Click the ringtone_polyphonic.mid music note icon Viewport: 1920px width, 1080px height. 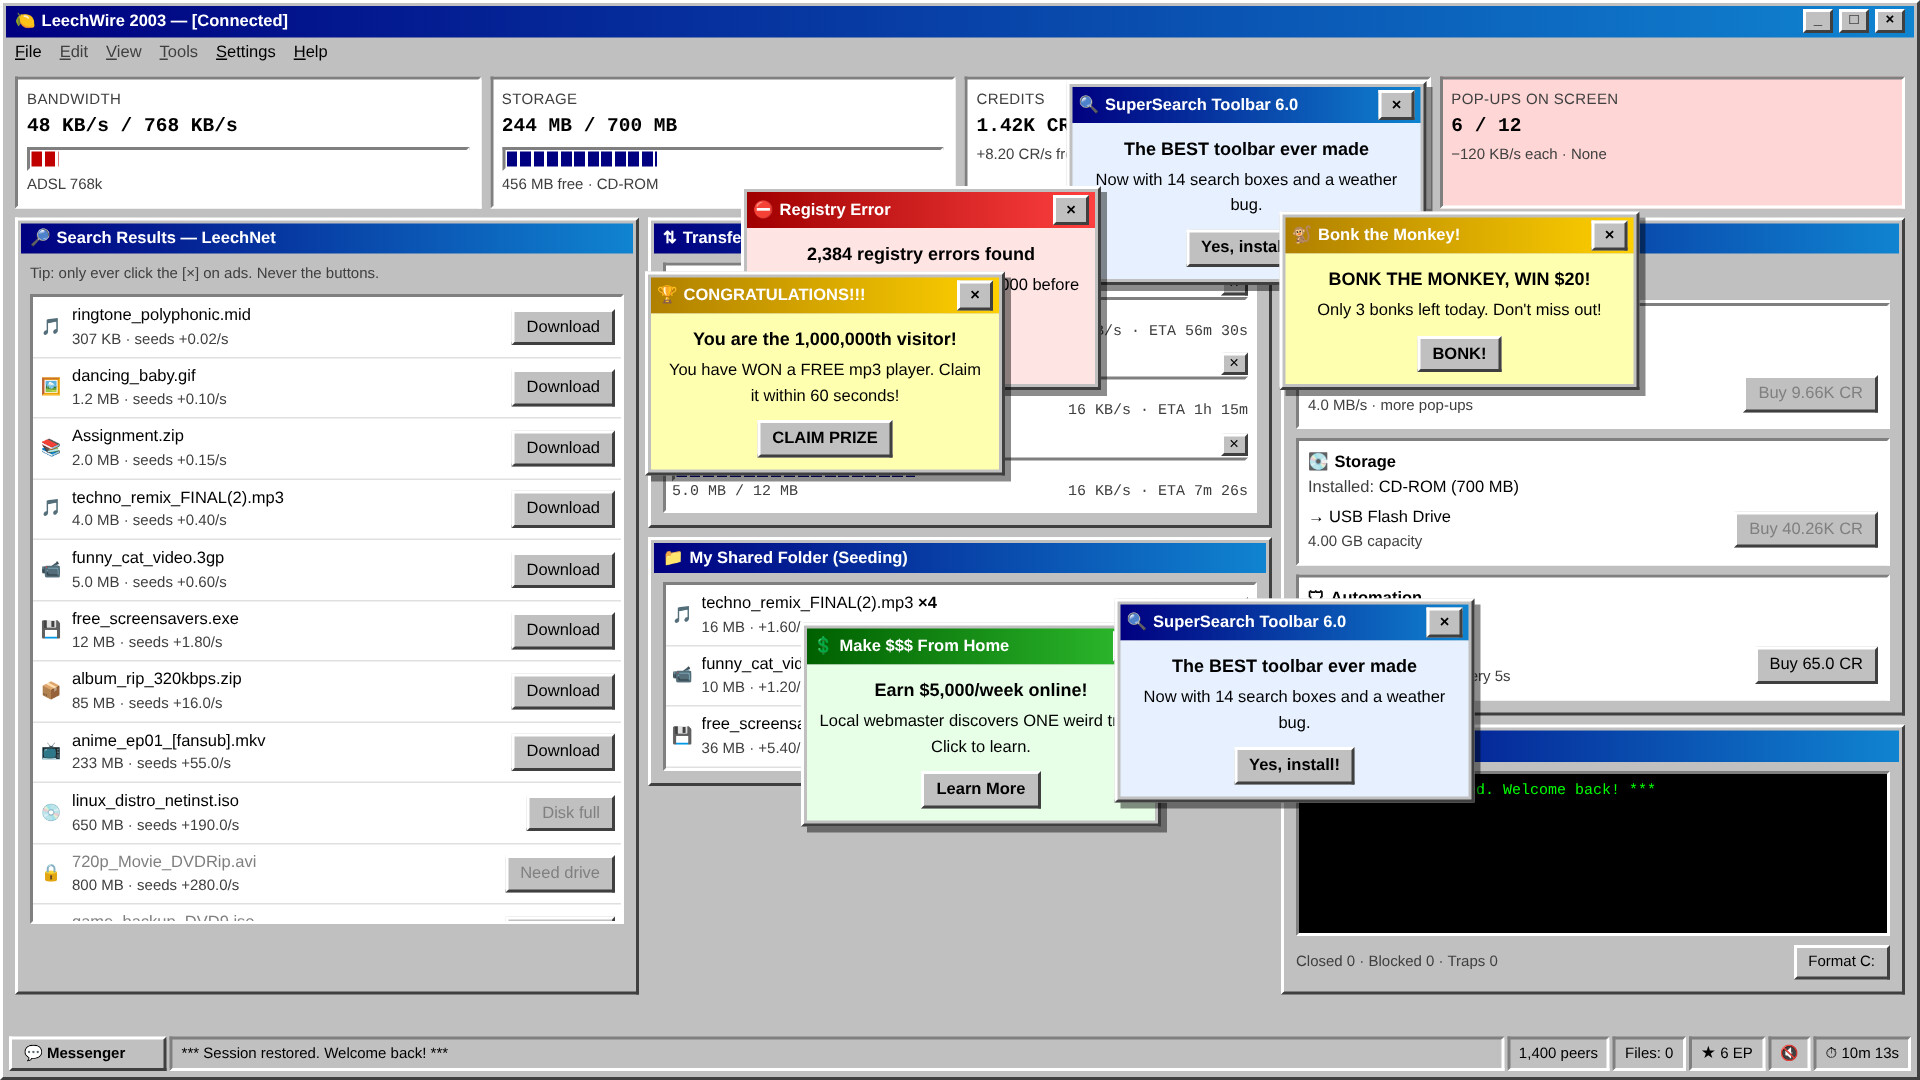coord(51,327)
